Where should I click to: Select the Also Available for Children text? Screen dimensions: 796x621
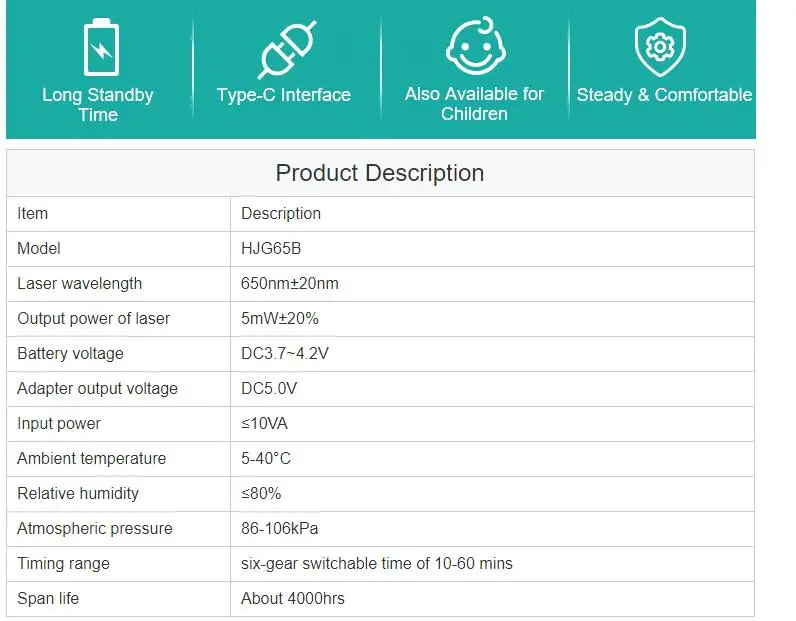[x=474, y=104]
